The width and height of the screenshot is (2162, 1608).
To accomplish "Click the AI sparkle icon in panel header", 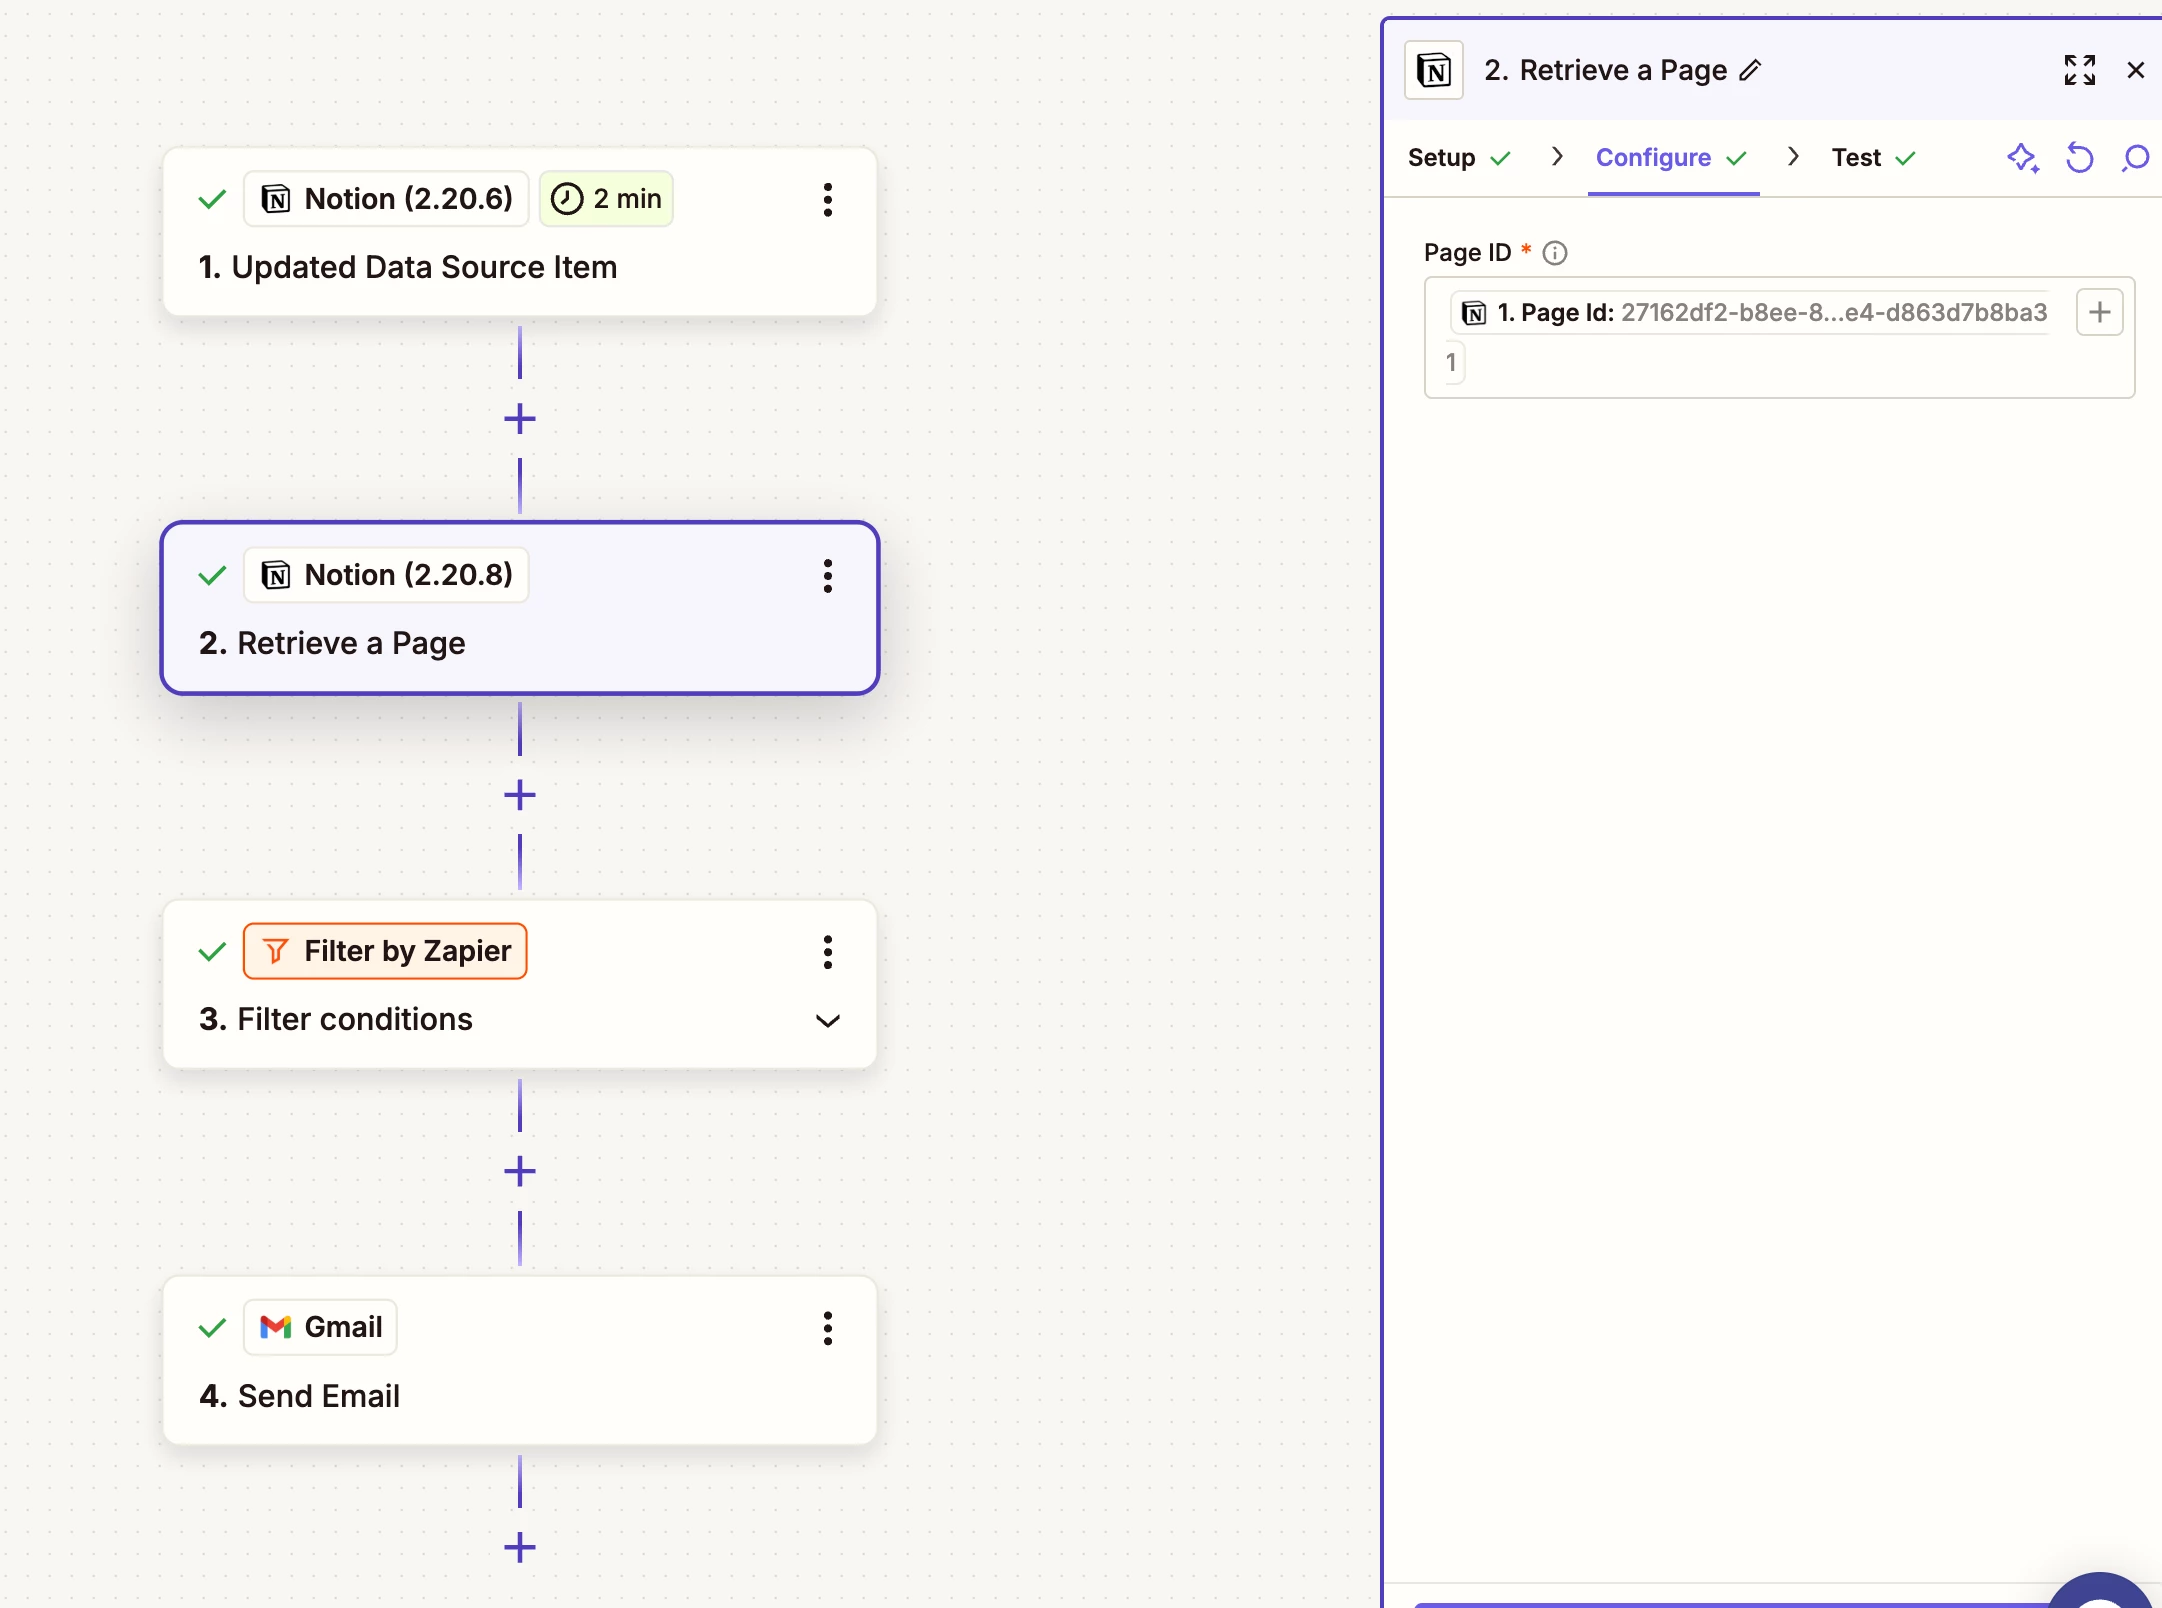I will tap(2023, 158).
